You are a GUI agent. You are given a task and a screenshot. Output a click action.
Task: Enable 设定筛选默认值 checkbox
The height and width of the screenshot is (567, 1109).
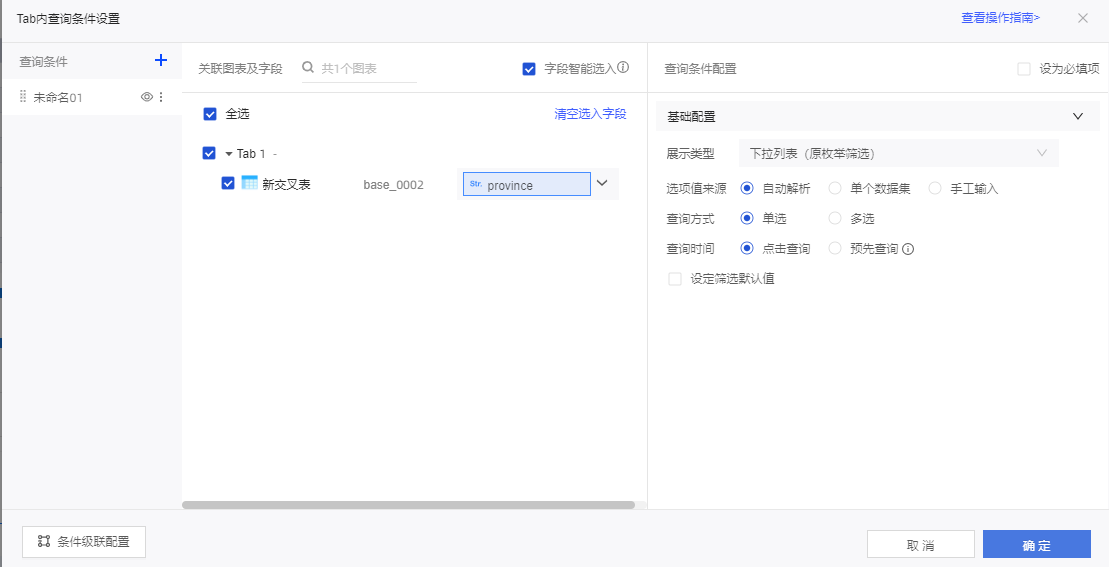pyautogui.click(x=675, y=279)
